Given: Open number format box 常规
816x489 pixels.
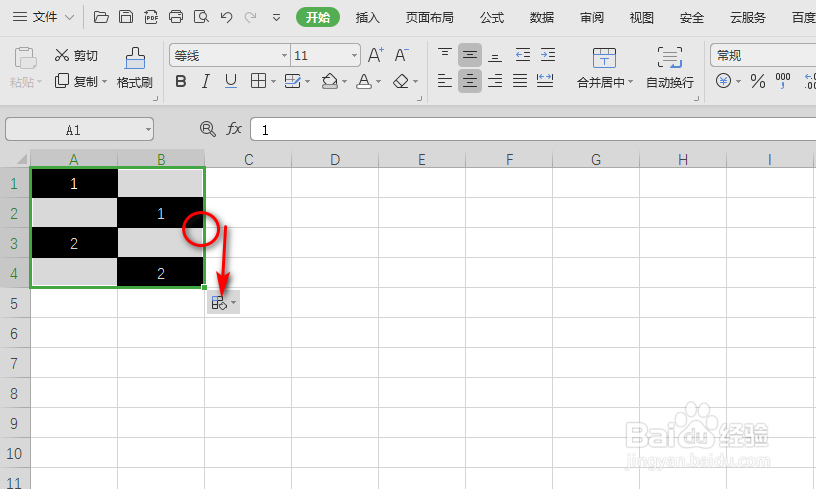Looking at the screenshot, I should click(763, 55).
